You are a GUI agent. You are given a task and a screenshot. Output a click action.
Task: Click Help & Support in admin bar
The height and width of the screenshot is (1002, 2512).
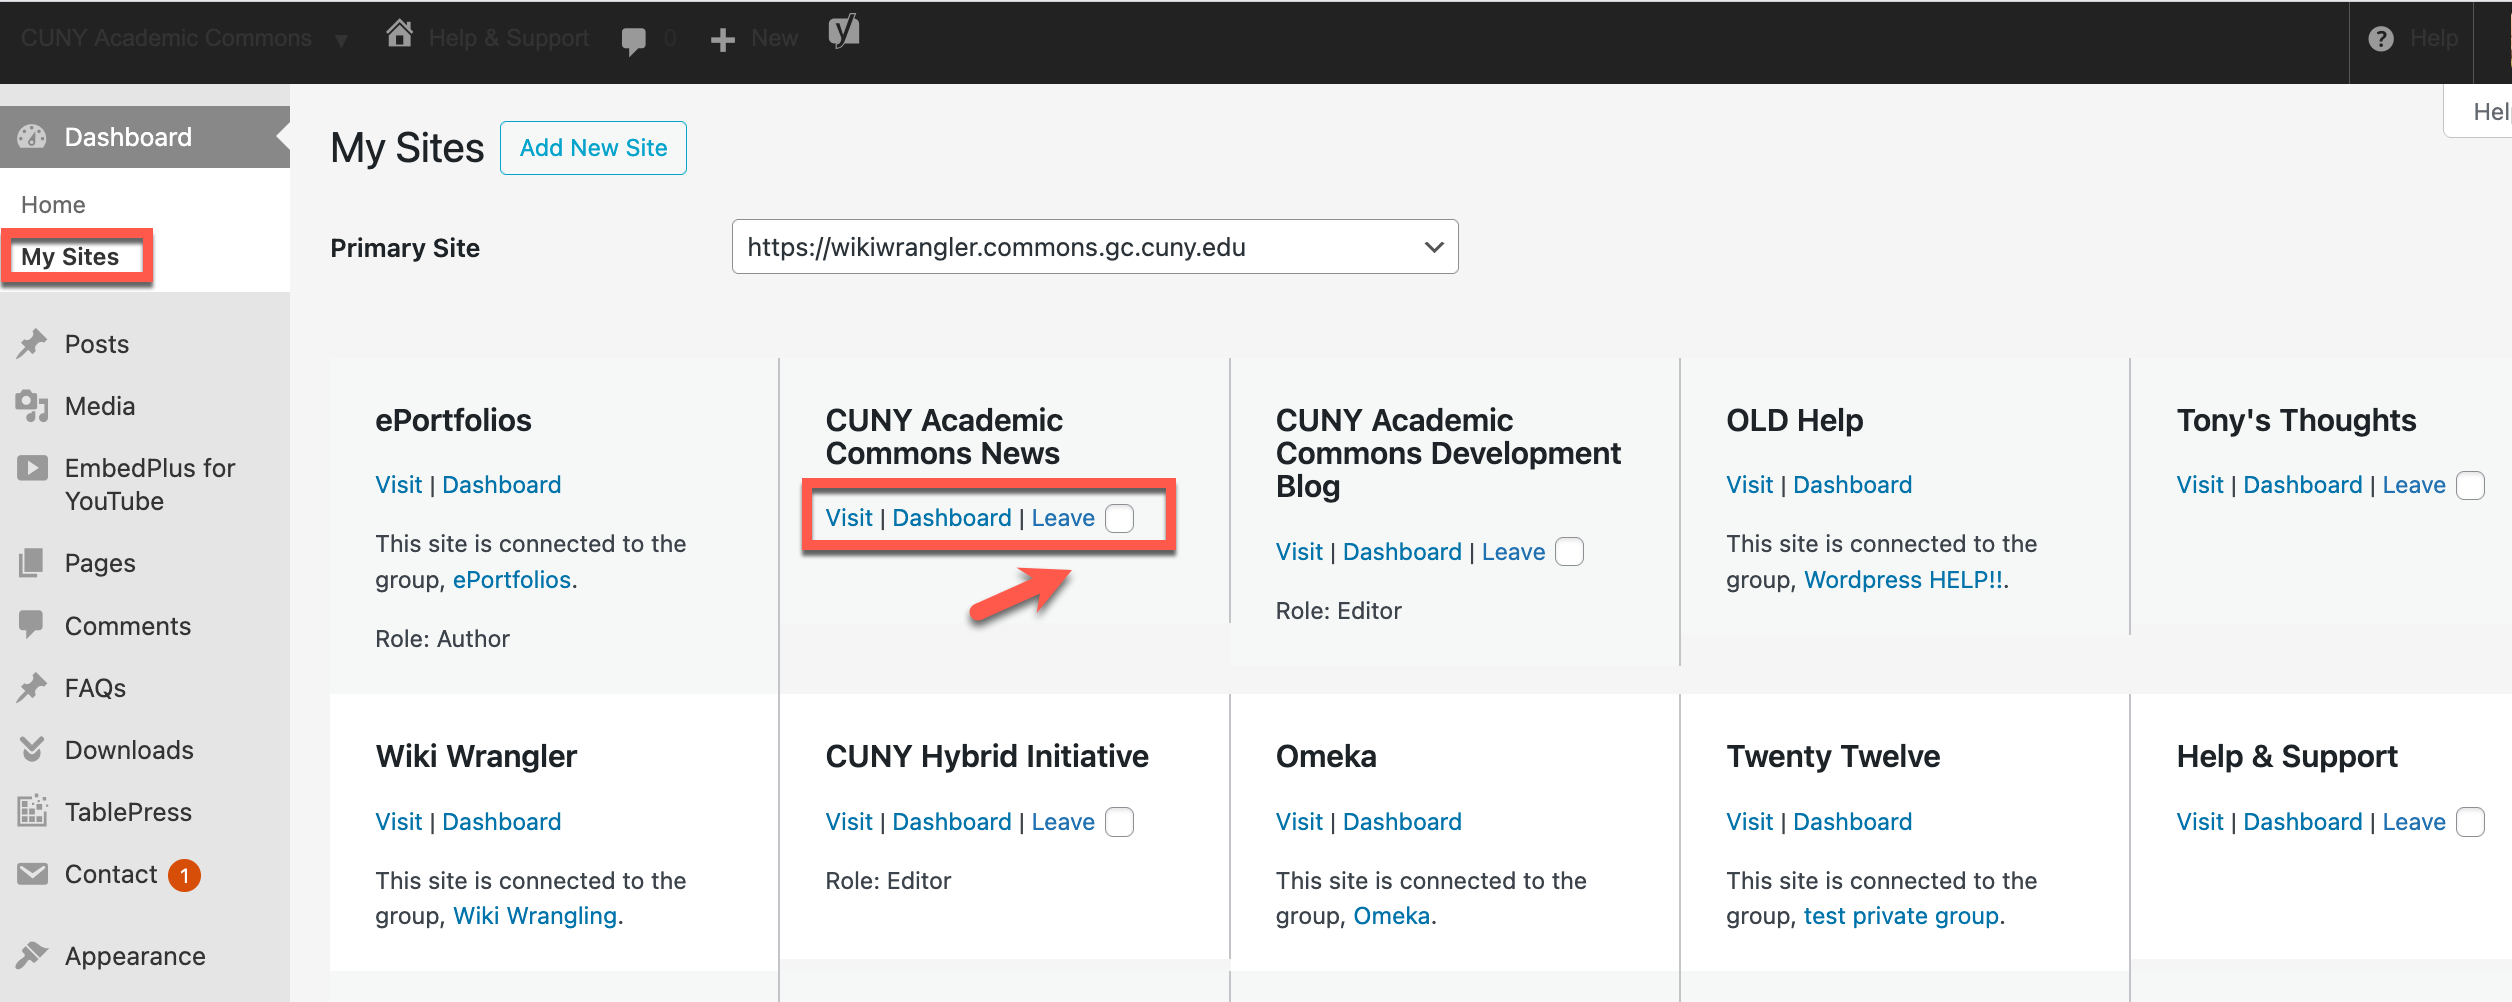click(x=509, y=38)
